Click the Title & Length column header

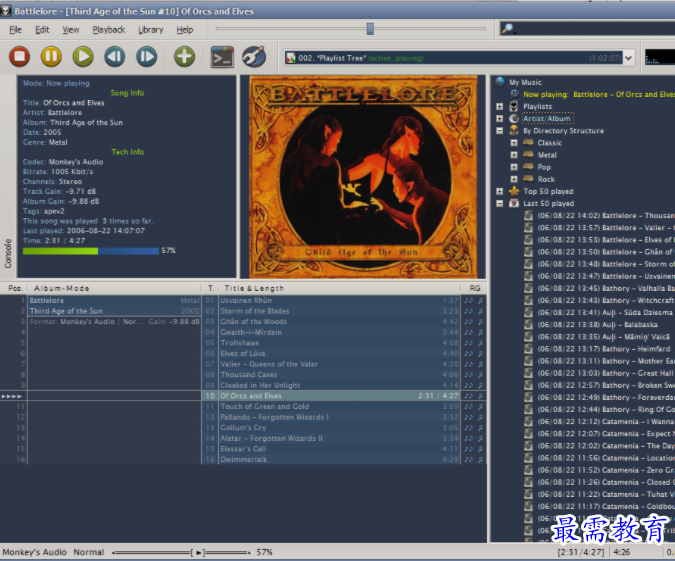pyautogui.click(x=339, y=288)
